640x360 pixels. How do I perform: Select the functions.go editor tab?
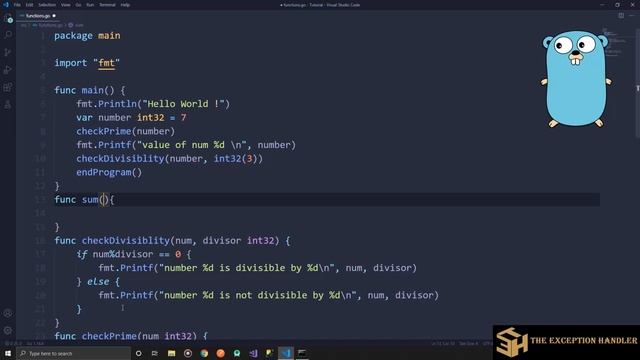[38, 16]
